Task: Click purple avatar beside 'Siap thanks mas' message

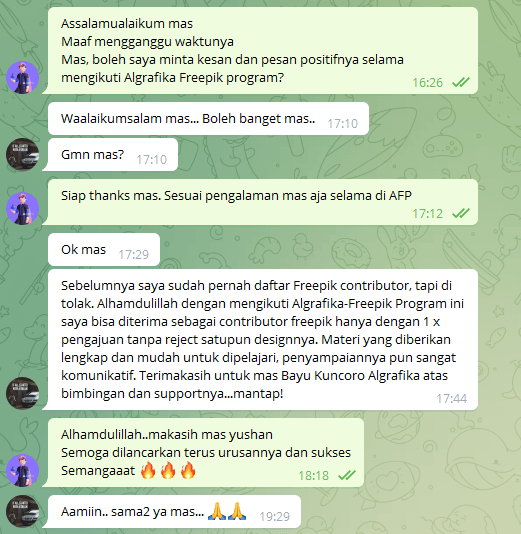Action: [x=22, y=208]
